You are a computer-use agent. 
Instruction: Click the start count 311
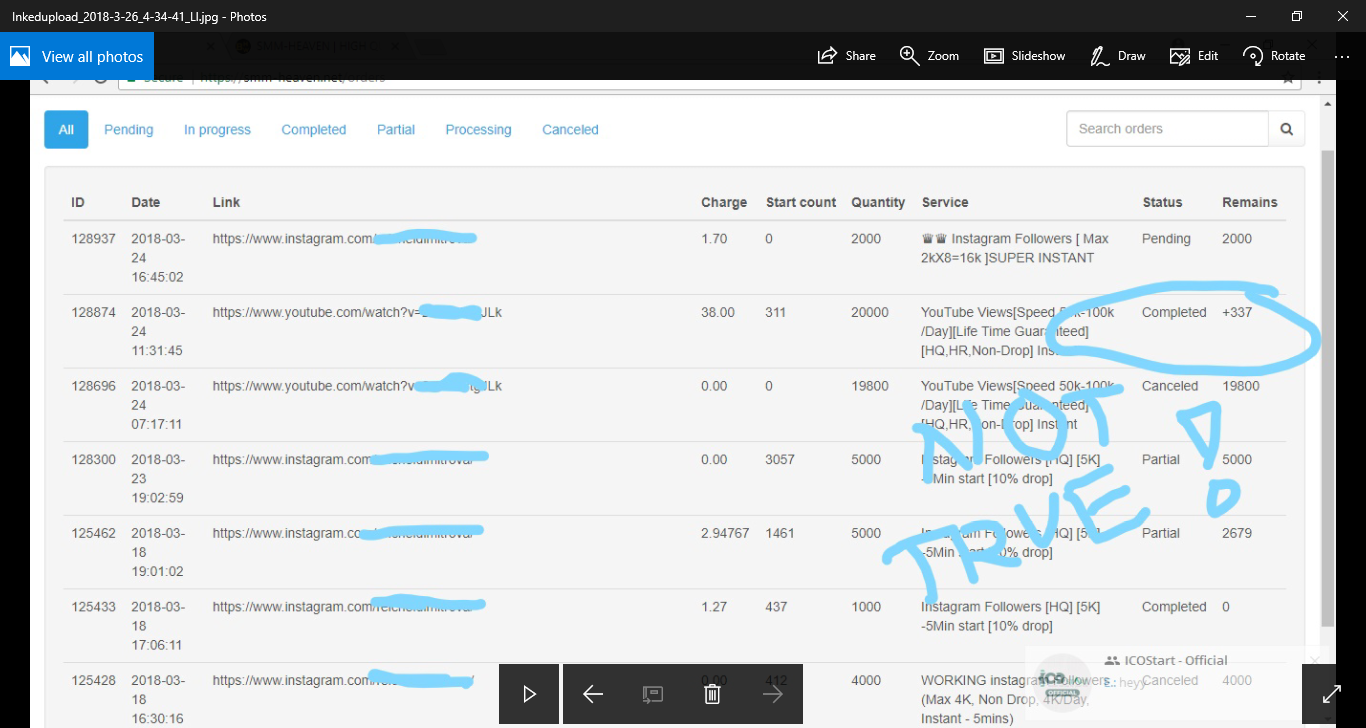[x=777, y=313]
